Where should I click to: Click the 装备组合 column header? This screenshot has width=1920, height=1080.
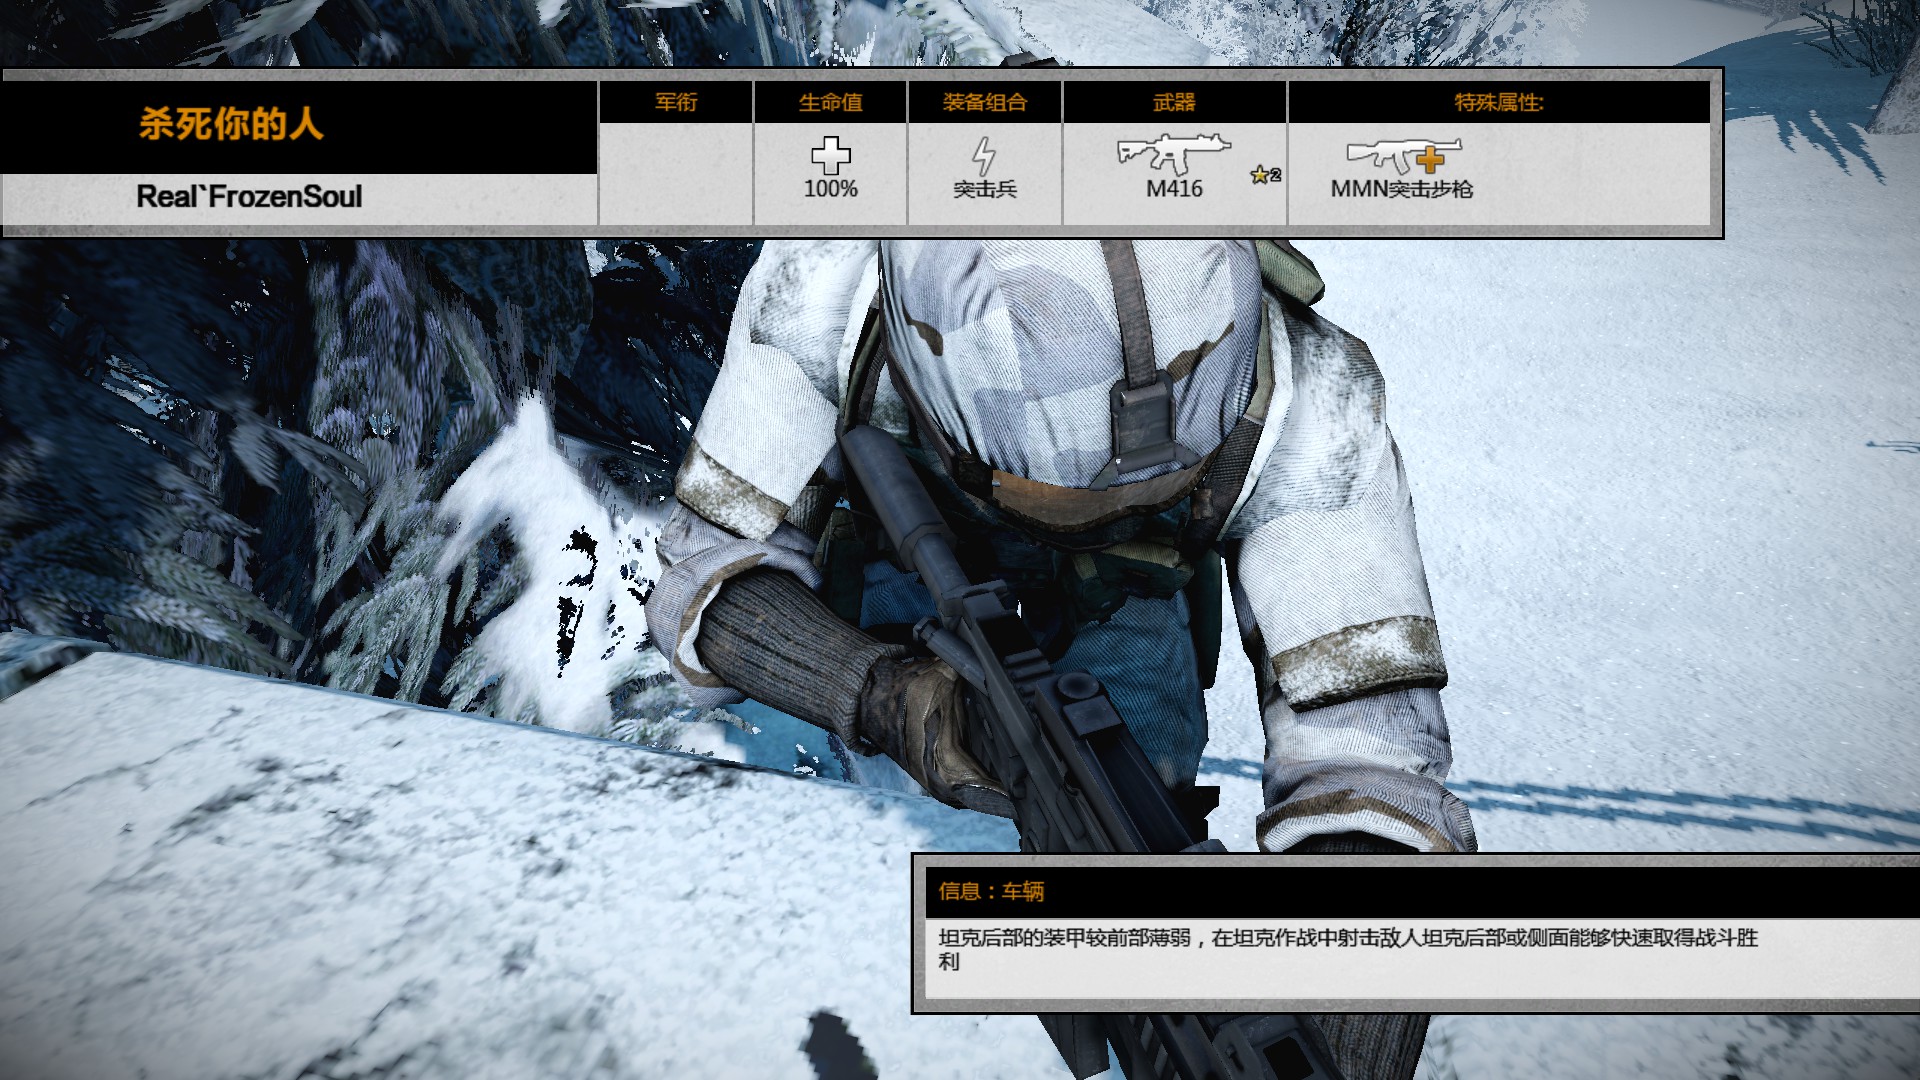pyautogui.click(x=985, y=102)
